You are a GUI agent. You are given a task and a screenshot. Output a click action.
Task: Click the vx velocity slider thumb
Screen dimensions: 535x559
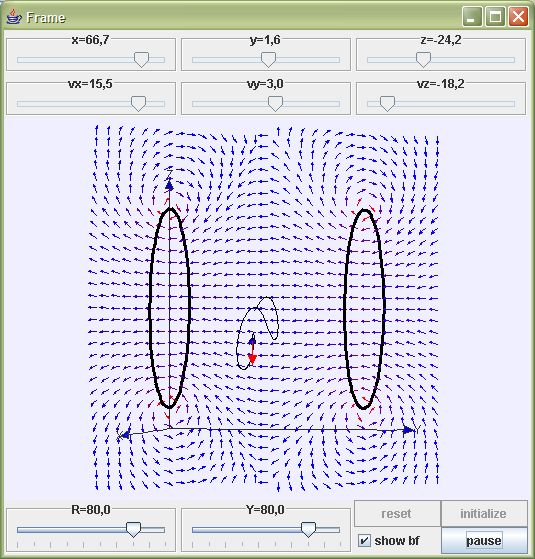click(x=138, y=103)
